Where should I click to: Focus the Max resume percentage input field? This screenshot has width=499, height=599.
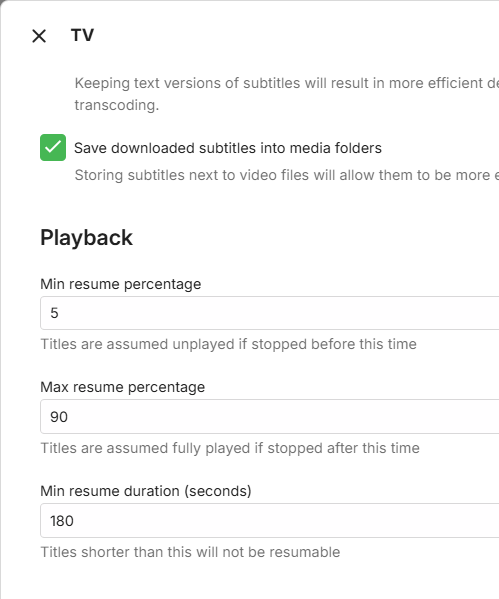coord(270,416)
